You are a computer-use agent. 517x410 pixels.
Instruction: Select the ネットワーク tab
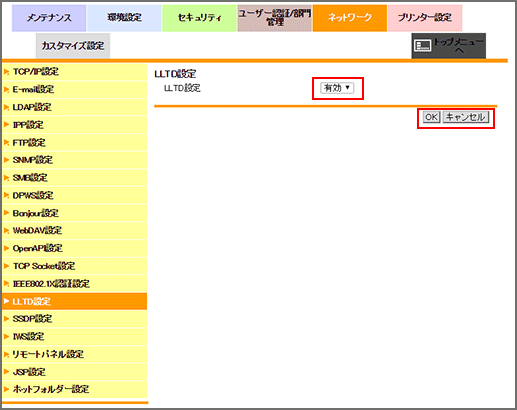pos(350,18)
